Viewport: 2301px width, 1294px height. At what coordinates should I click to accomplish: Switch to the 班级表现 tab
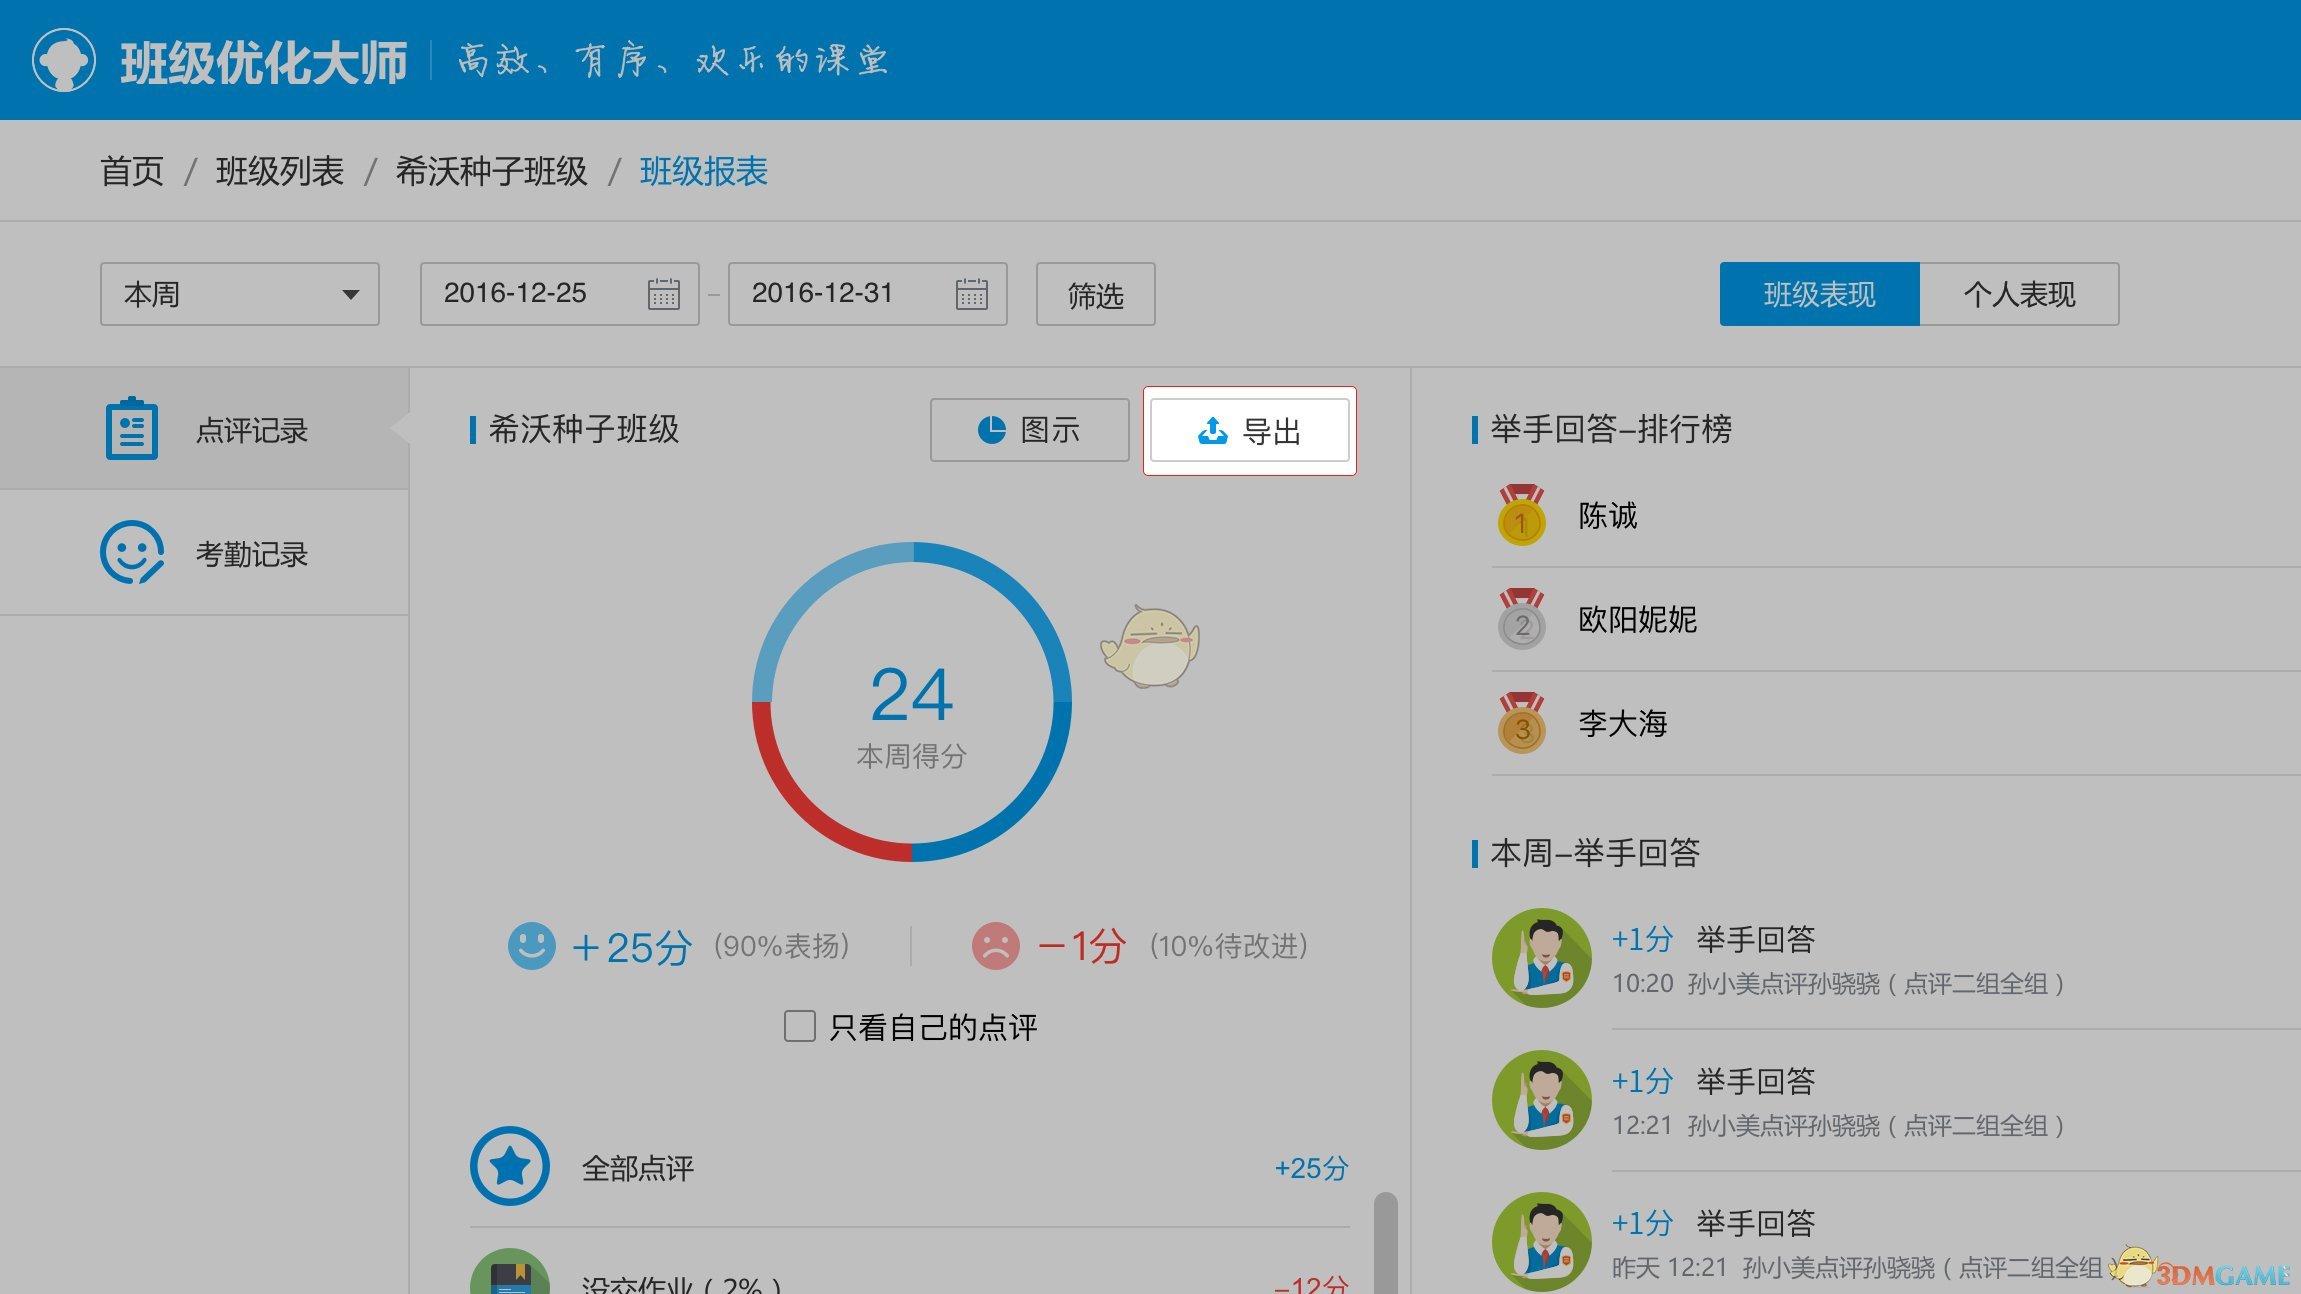pos(1819,294)
